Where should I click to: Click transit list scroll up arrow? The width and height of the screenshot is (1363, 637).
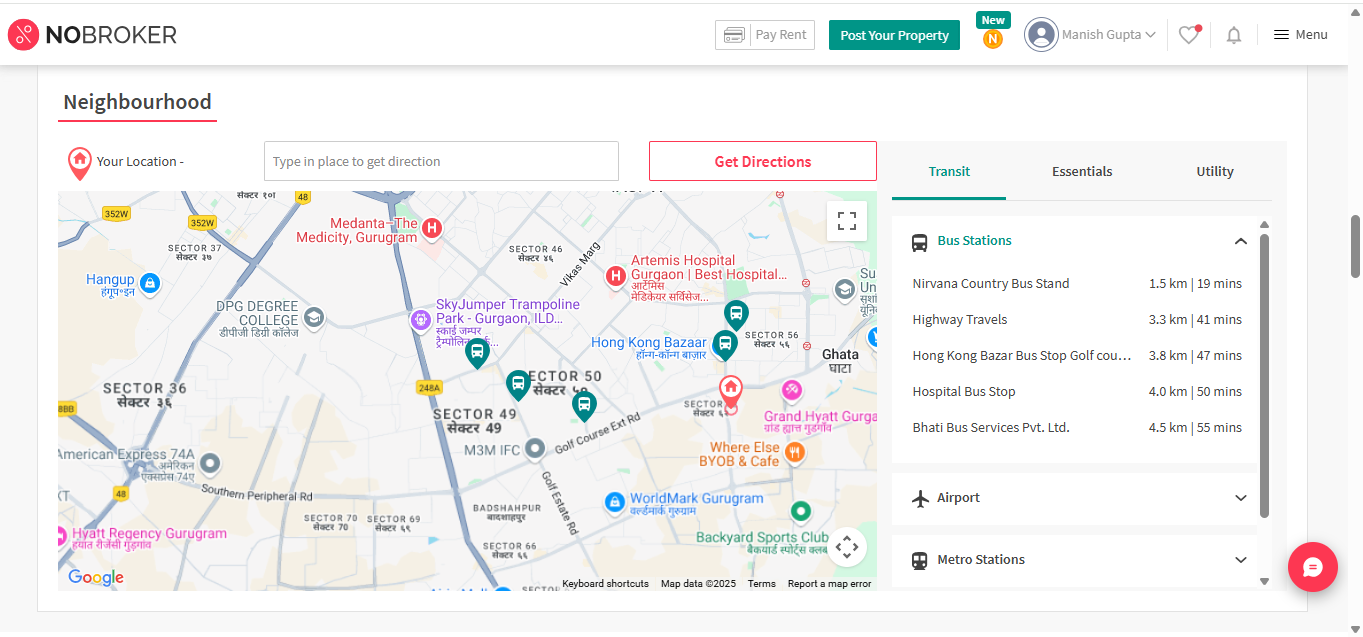point(1264,224)
